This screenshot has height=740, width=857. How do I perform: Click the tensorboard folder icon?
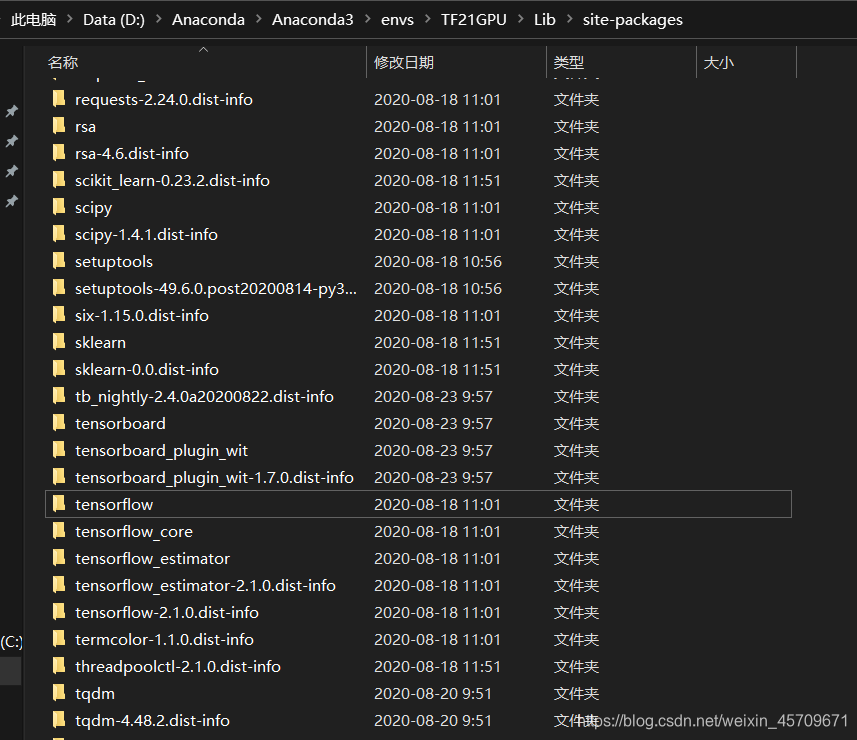[58, 422]
